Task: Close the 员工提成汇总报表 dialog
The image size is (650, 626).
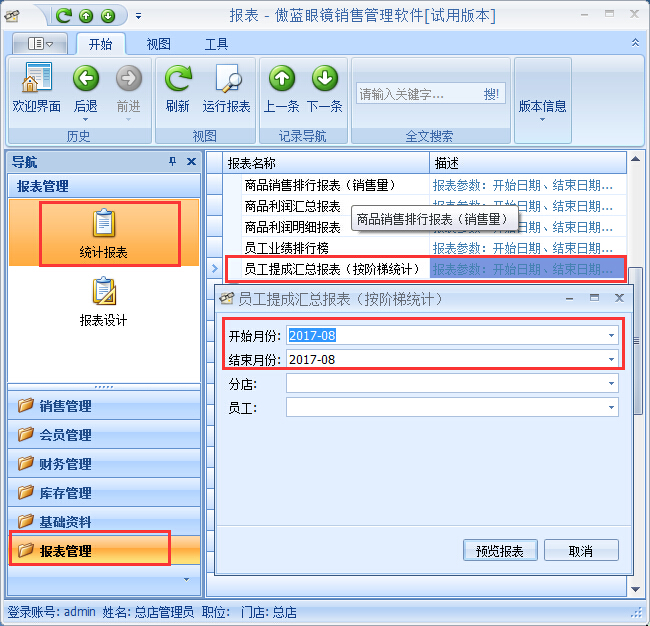Action: (x=619, y=298)
